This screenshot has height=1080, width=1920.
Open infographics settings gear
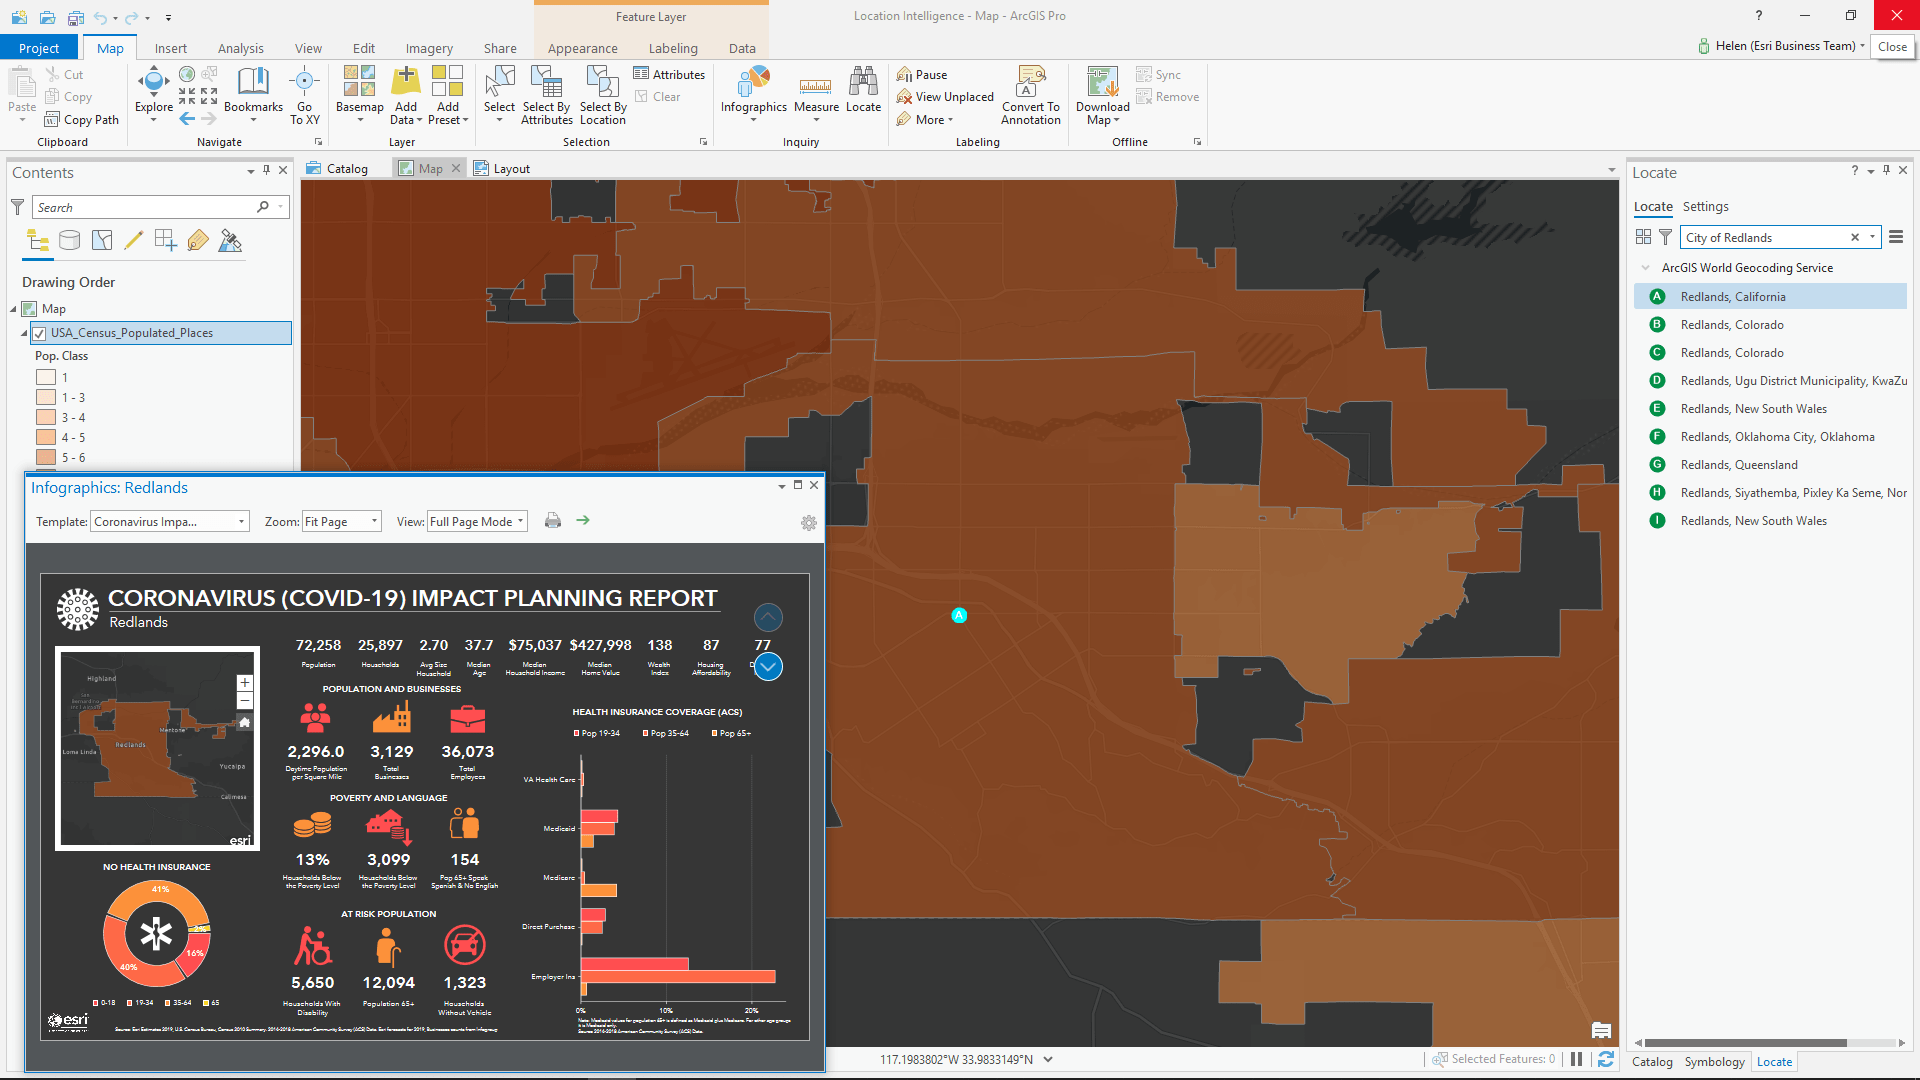click(x=809, y=523)
